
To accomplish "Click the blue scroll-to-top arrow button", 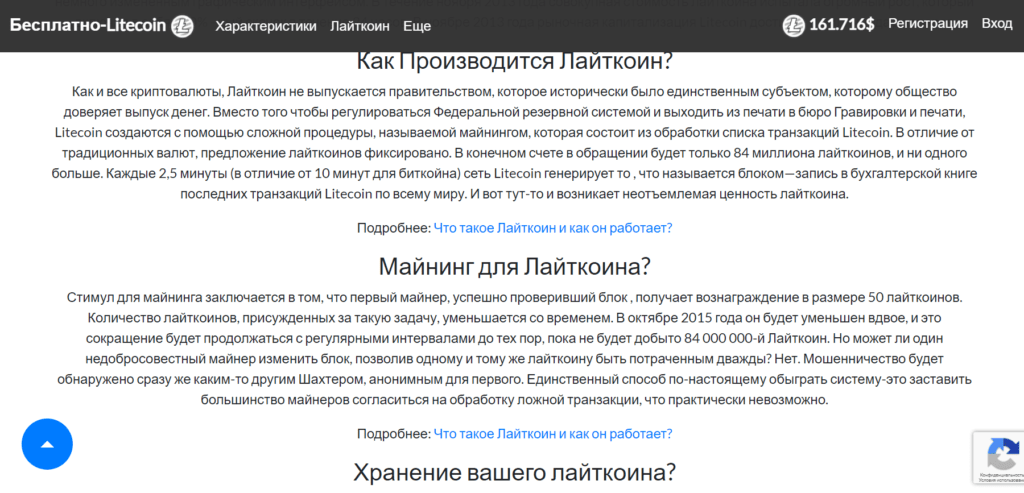I will (47, 444).
